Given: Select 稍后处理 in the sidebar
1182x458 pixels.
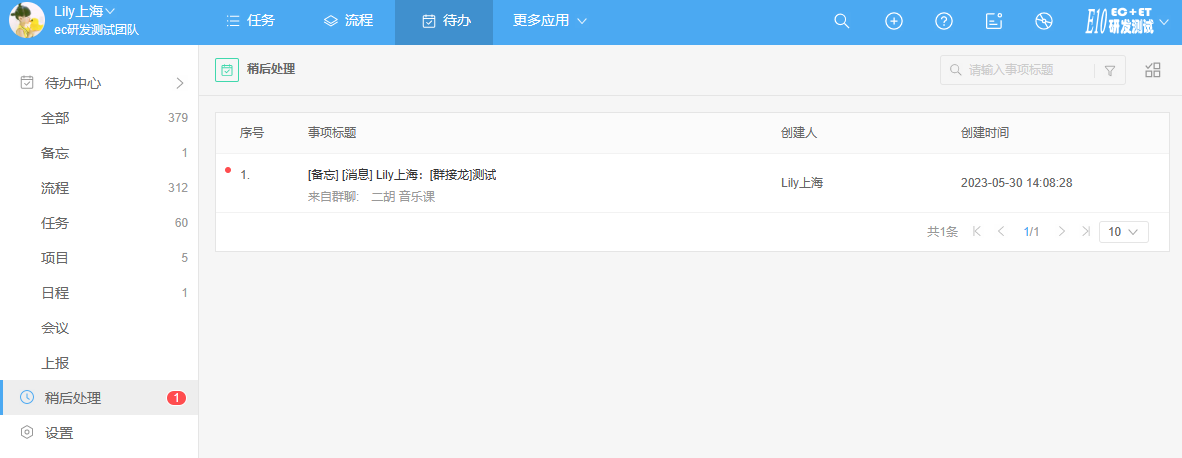Looking at the screenshot, I should pos(73,398).
